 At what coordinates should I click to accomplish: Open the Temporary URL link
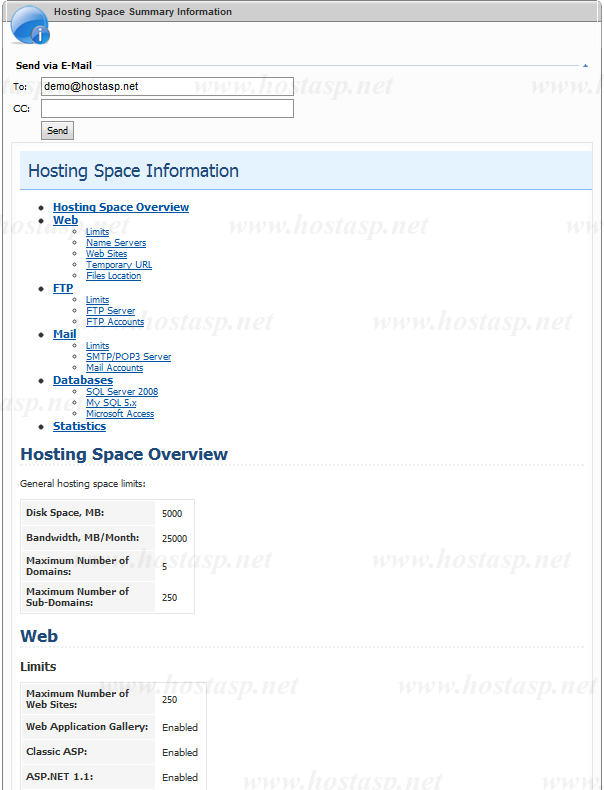(x=119, y=265)
